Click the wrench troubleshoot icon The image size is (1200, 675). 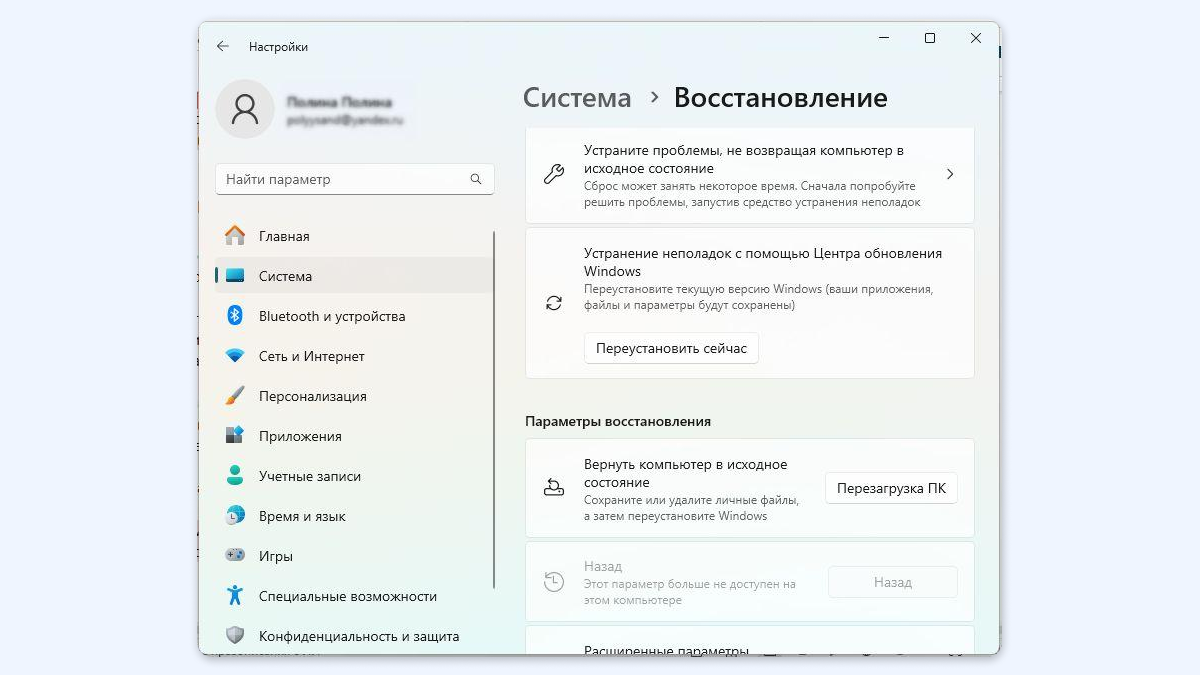click(x=554, y=175)
